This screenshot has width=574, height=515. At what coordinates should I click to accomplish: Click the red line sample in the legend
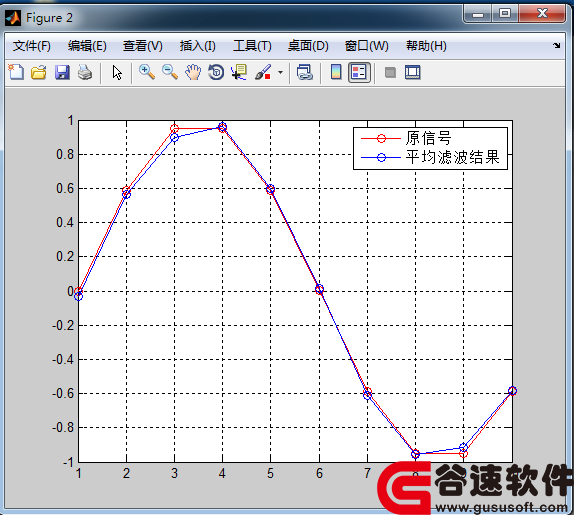click(x=381, y=138)
